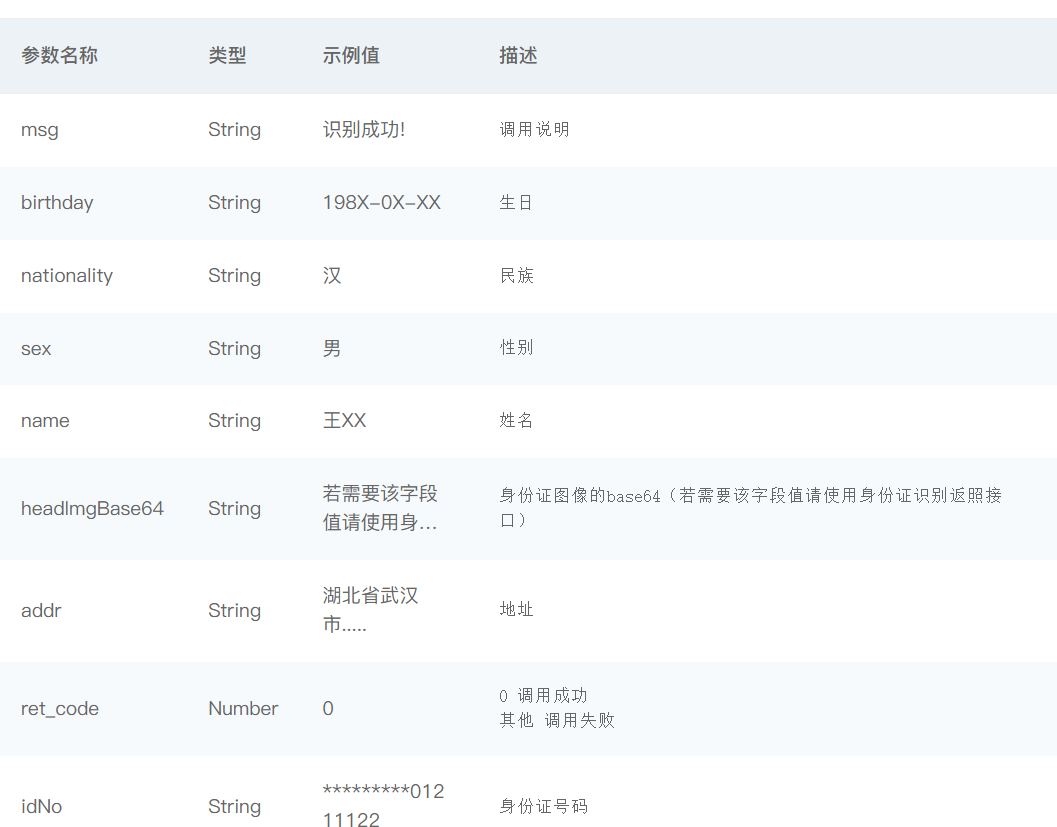
Task: Select the nationality parameter name
Action: tap(67, 275)
